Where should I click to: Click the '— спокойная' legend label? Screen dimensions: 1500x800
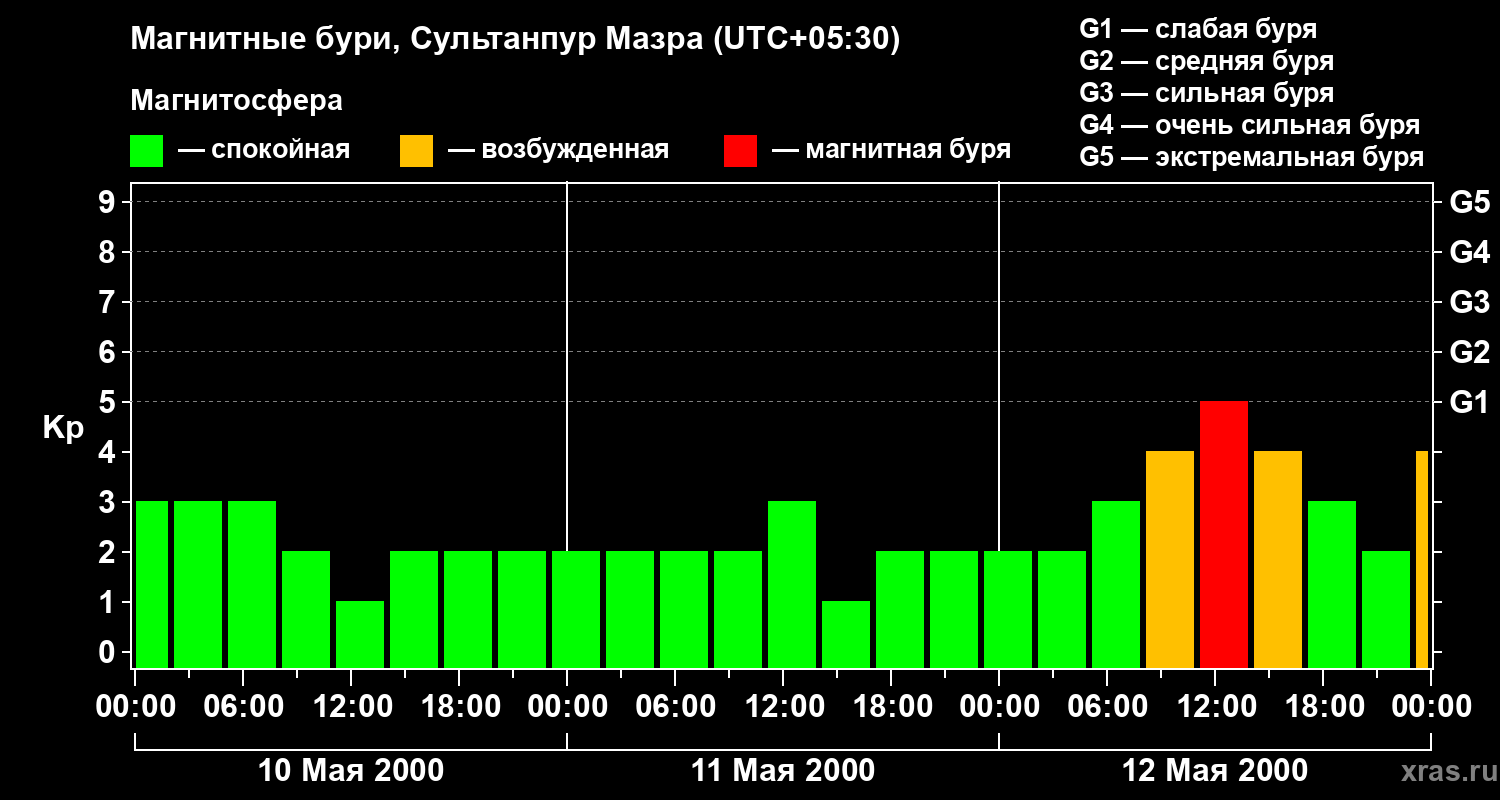click(x=264, y=151)
